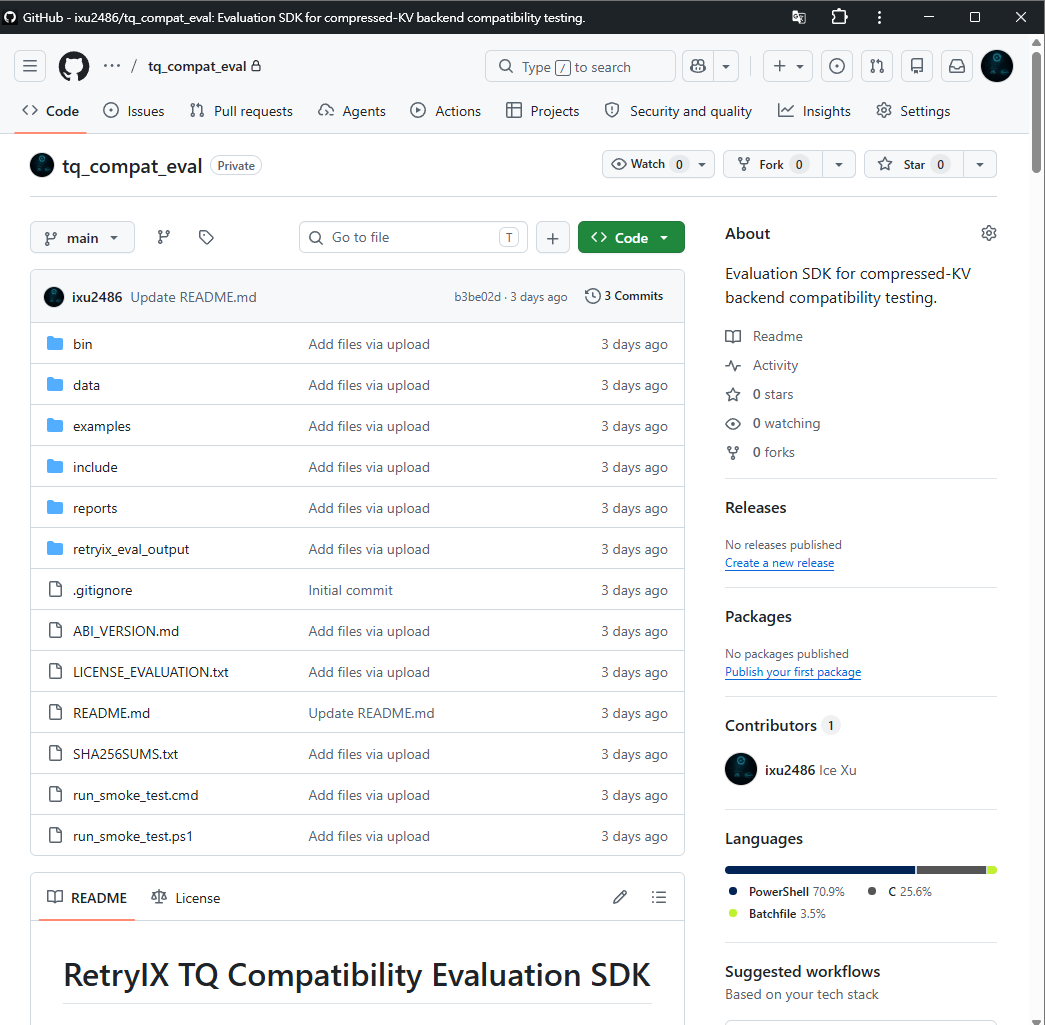Screen dimensions: 1045x1025
Task: Open run_smoke_test.ps1 file
Action: click(133, 836)
